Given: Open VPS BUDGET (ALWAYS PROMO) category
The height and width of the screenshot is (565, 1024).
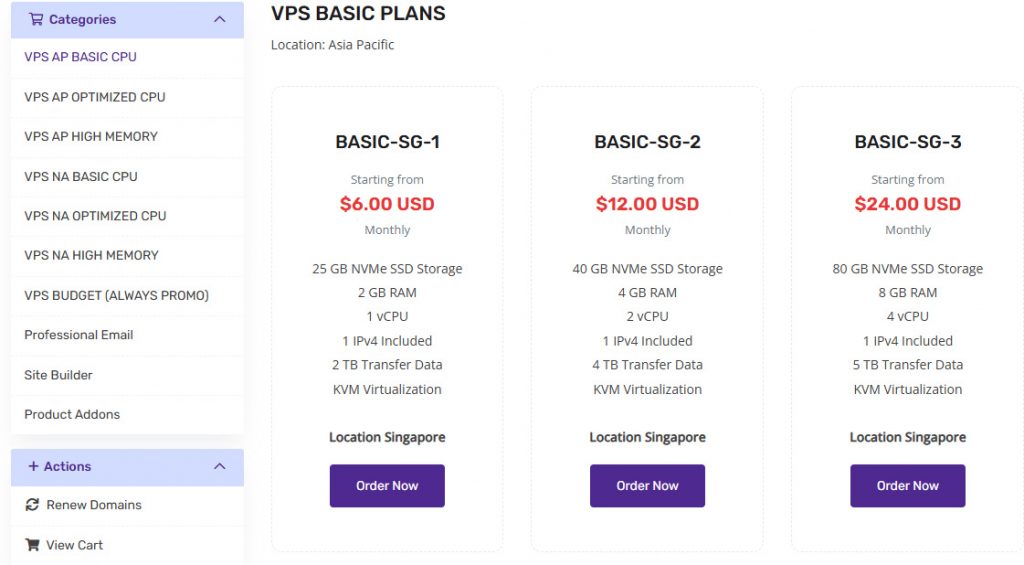Looking at the screenshot, I should [116, 295].
